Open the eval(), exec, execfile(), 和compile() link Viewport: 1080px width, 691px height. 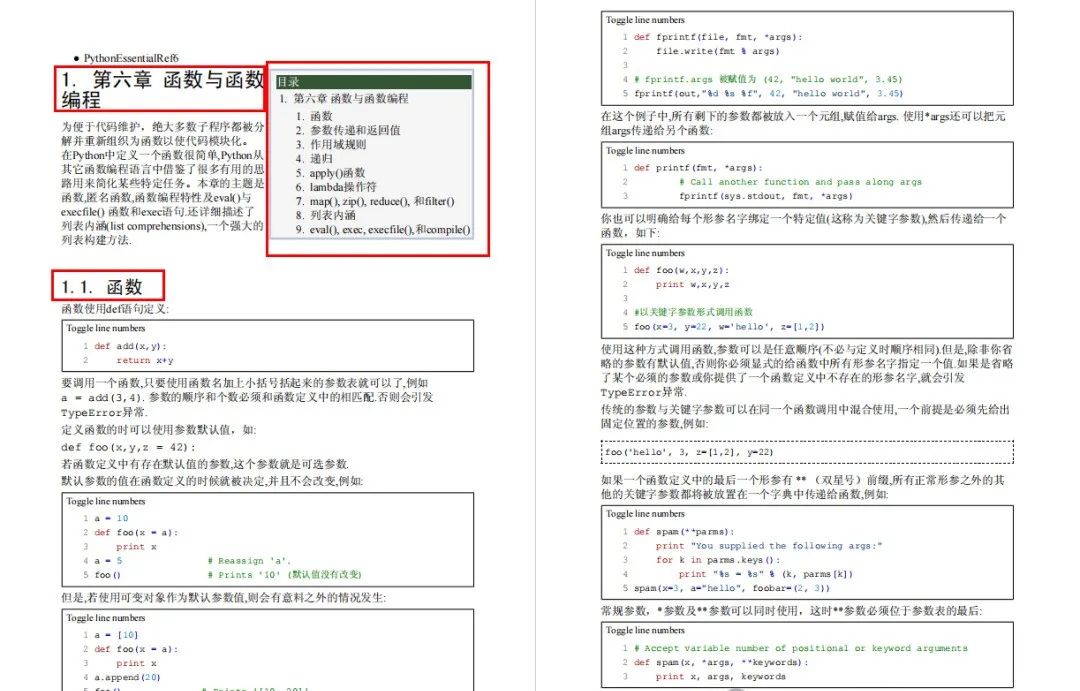pos(390,229)
